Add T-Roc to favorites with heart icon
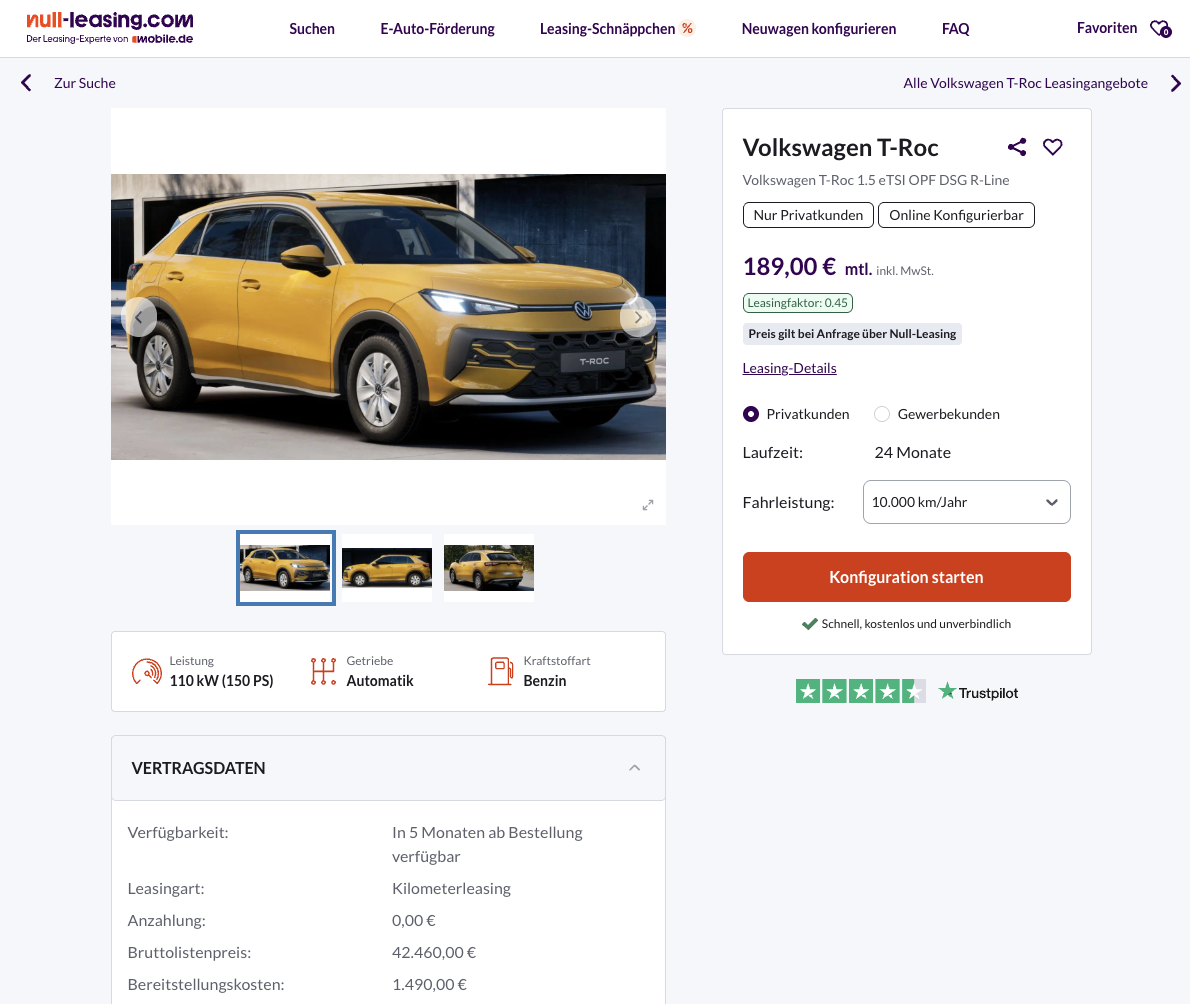This screenshot has height=1004, width=1190. [1052, 147]
